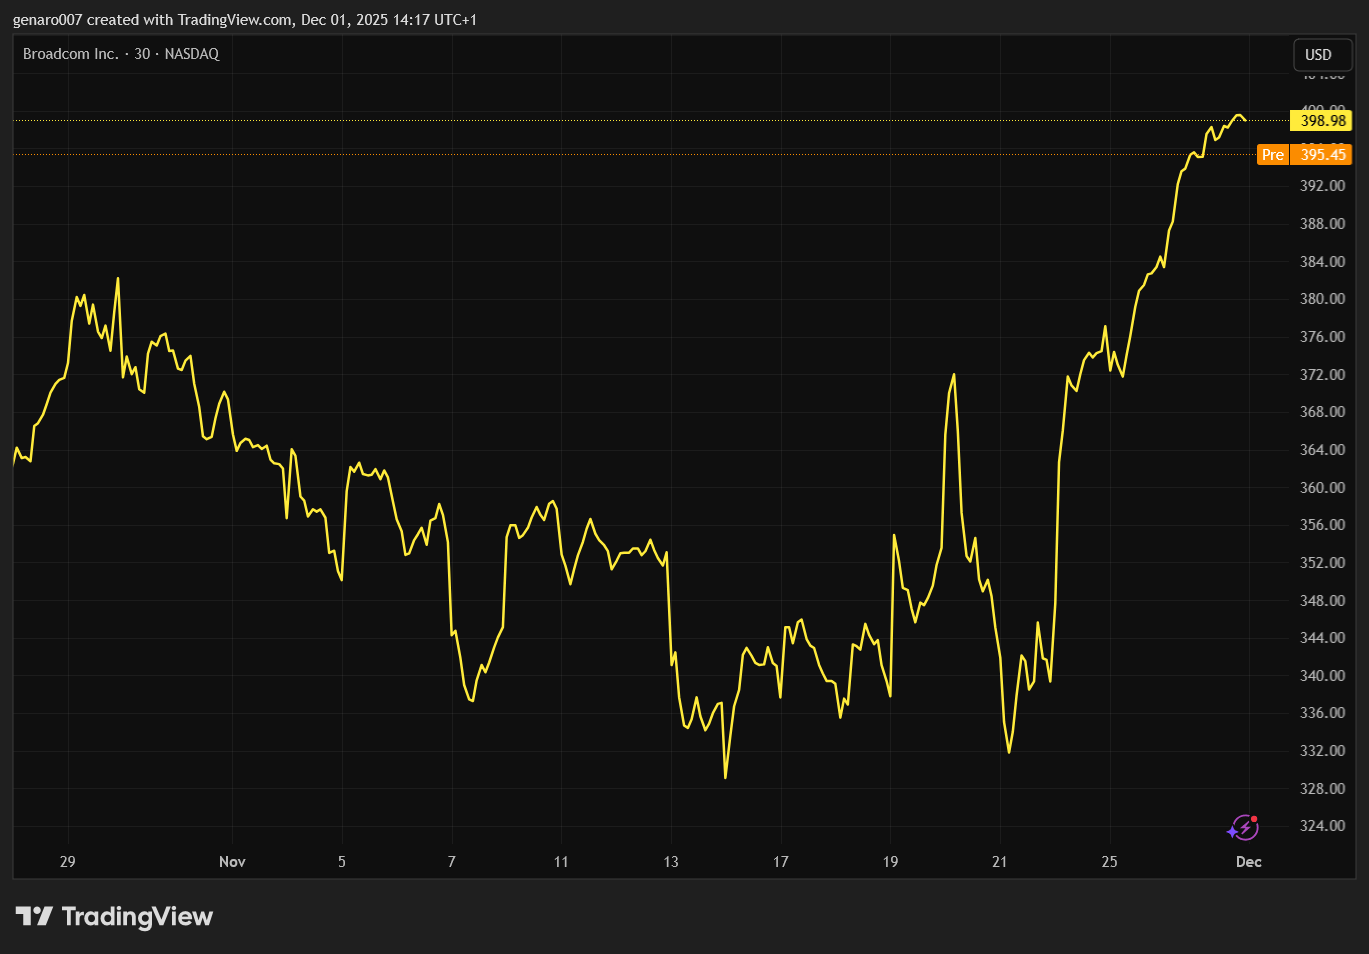Click the Broadcom Inc. symbol title
This screenshot has width=1369, height=954.
click(70, 54)
